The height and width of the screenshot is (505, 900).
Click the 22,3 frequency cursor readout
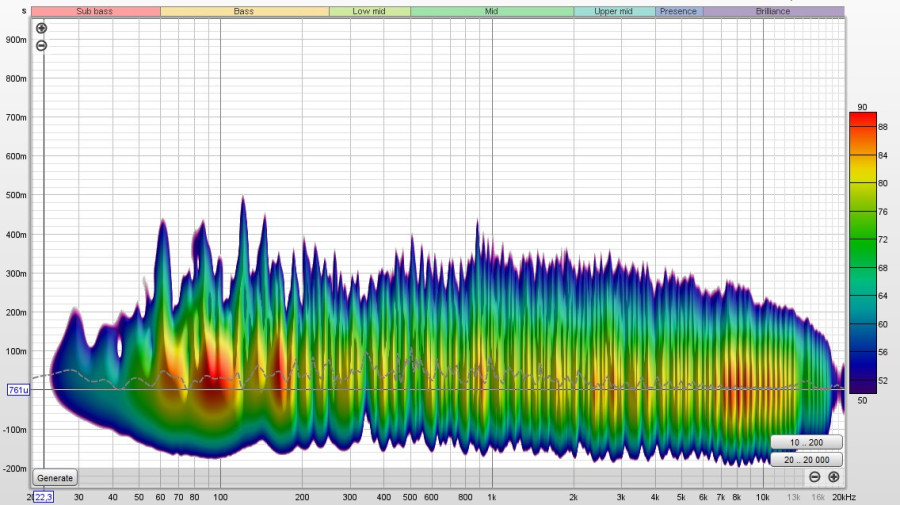pyautogui.click(x=44, y=497)
